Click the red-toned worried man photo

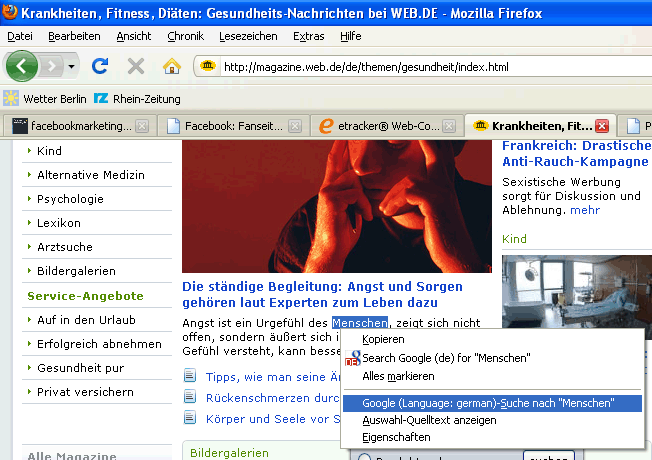click(337, 206)
